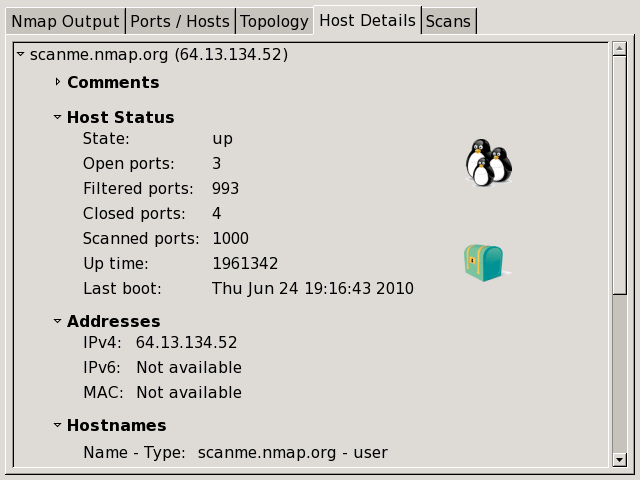Select the Host Details tab
The height and width of the screenshot is (480, 640).
[367, 20]
